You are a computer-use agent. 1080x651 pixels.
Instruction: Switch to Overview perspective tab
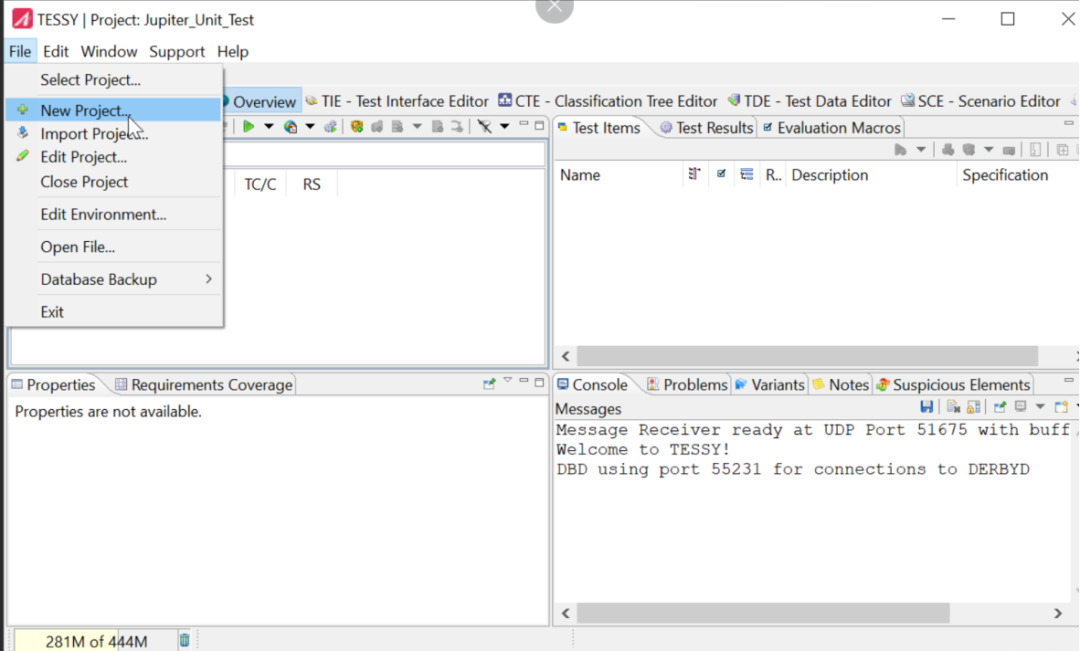point(262,102)
